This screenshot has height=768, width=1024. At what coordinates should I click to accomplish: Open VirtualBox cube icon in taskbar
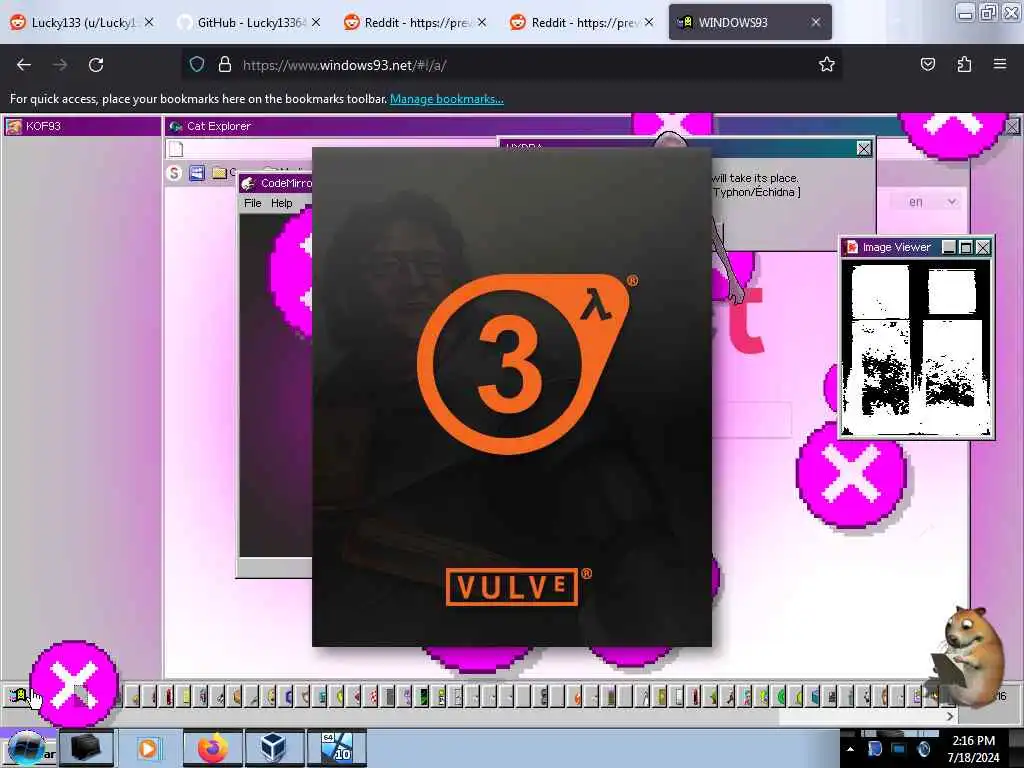[x=273, y=748]
